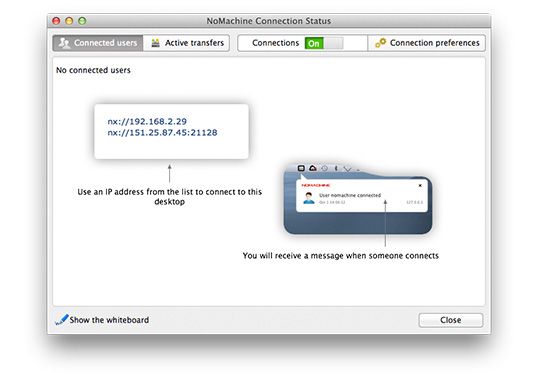The image size is (552, 378).
Task: Select the nx://192.168.2.29 address
Action: coord(147,121)
